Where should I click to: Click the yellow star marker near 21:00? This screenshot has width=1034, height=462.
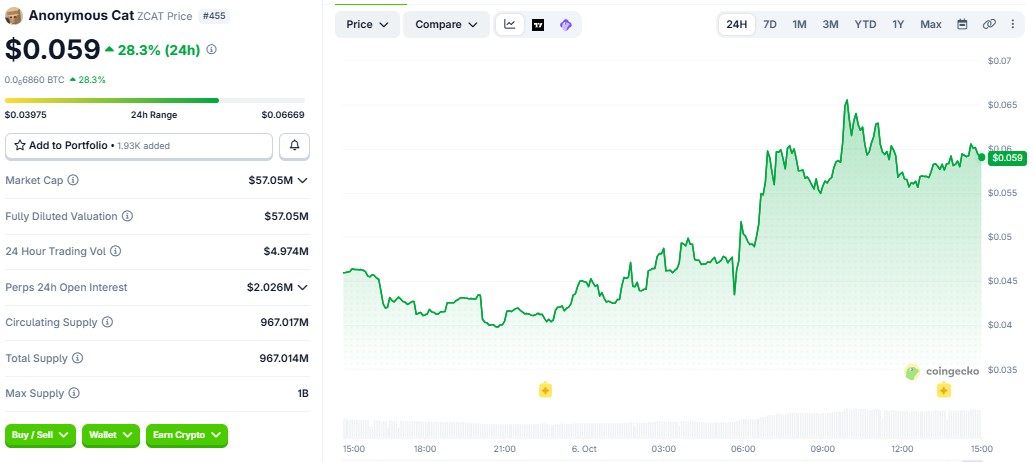point(545,390)
